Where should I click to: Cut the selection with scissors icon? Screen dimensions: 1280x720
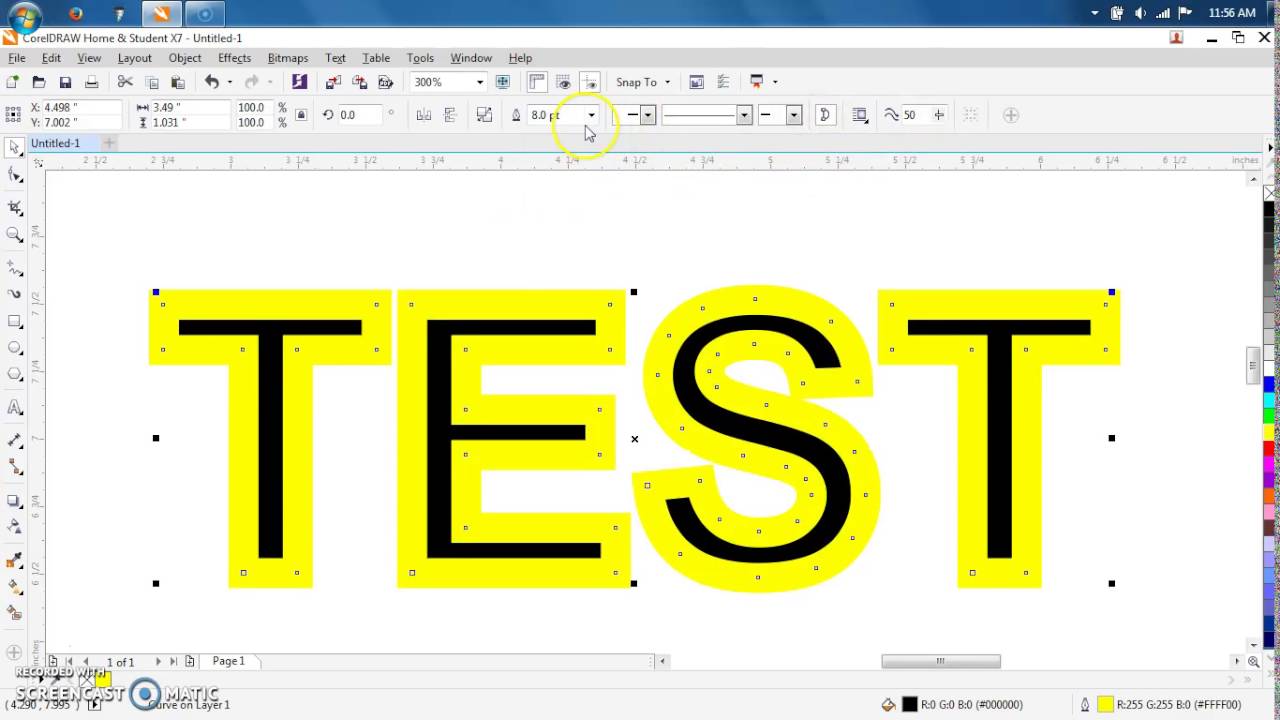125,82
